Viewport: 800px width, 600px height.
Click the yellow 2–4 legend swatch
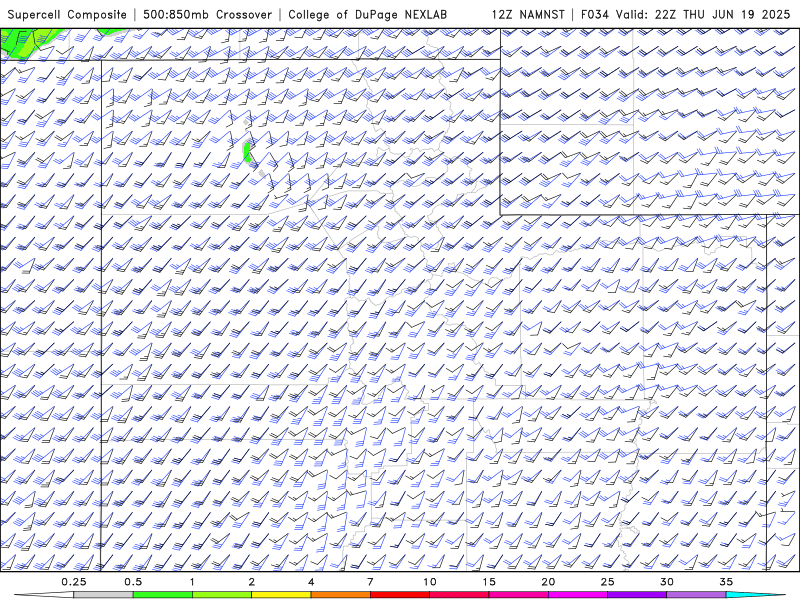281,595
